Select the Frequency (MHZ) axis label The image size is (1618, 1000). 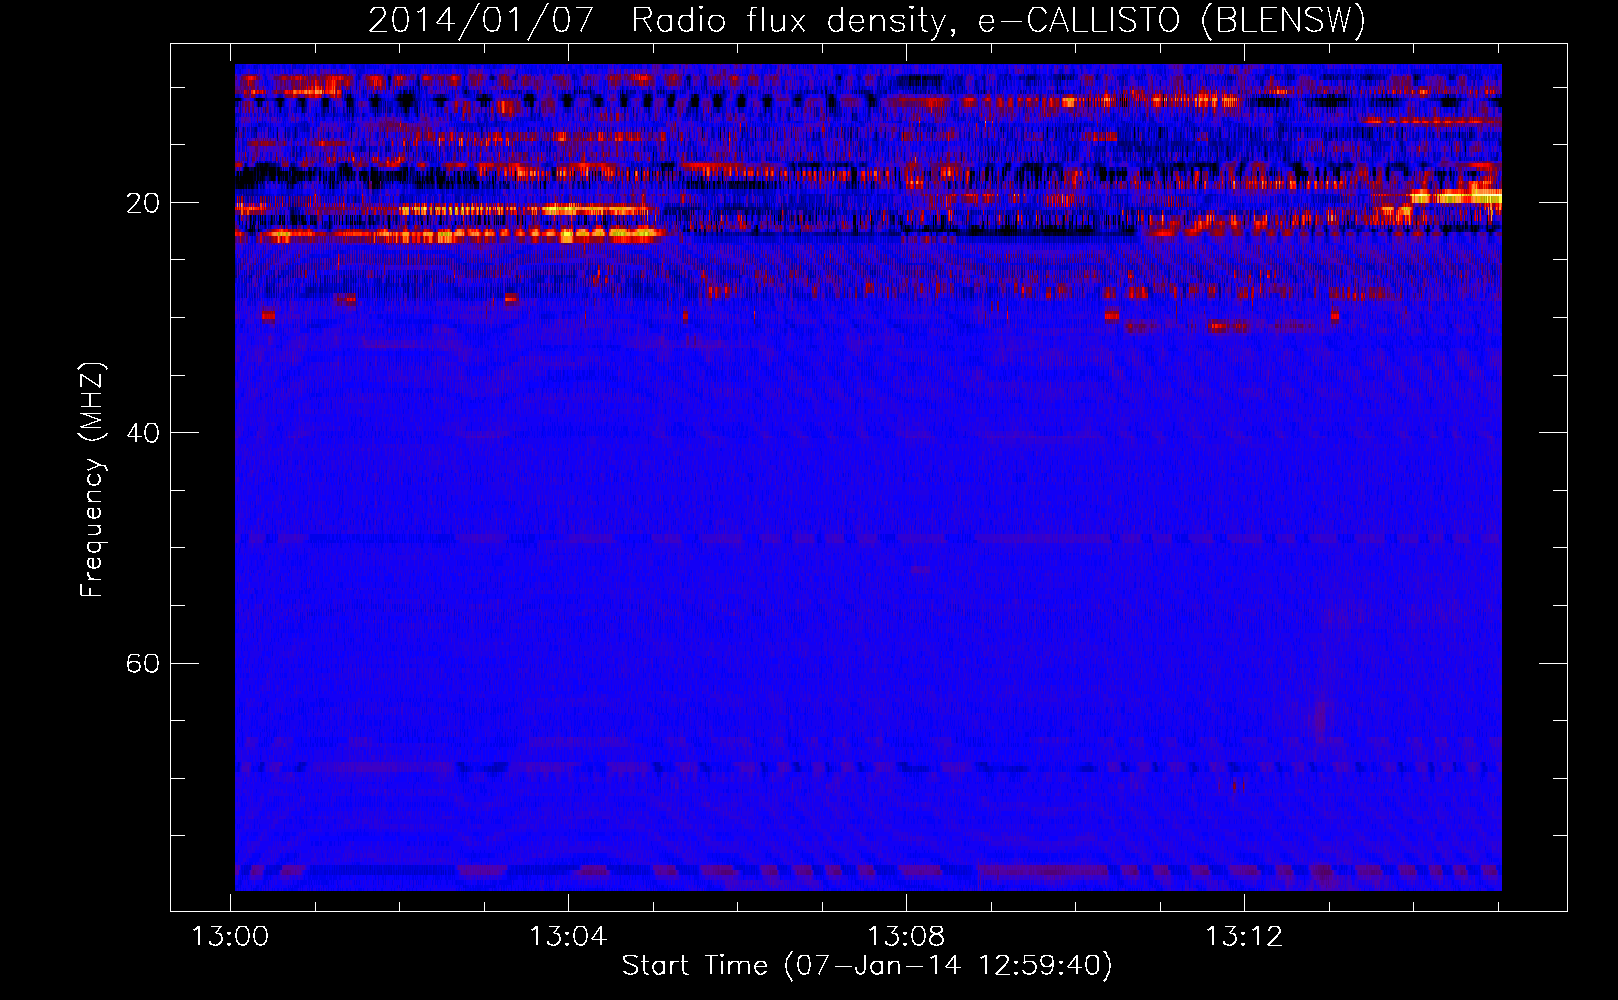92,480
